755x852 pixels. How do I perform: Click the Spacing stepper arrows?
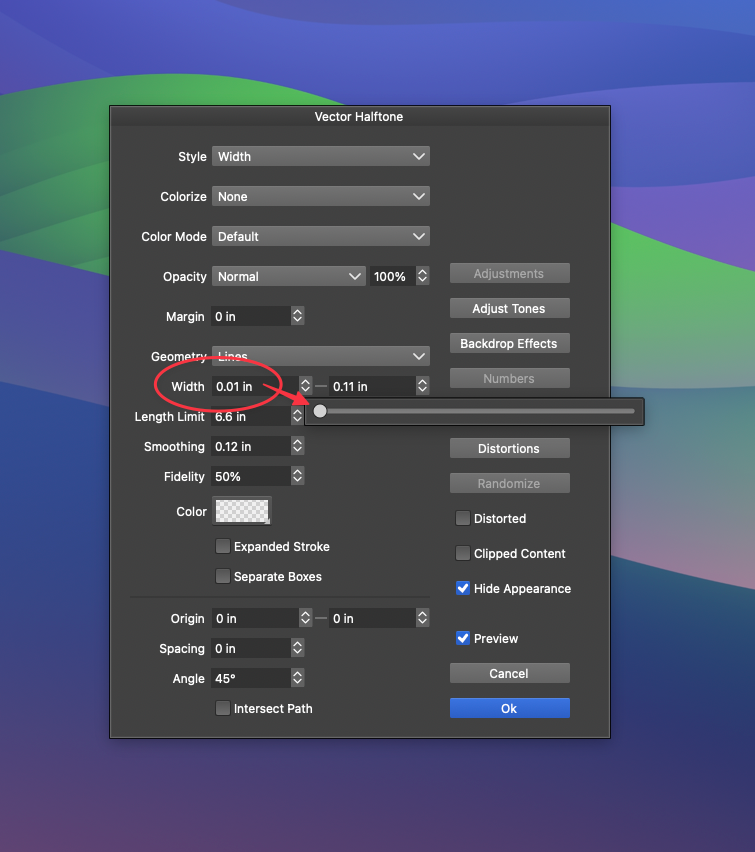pos(297,649)
